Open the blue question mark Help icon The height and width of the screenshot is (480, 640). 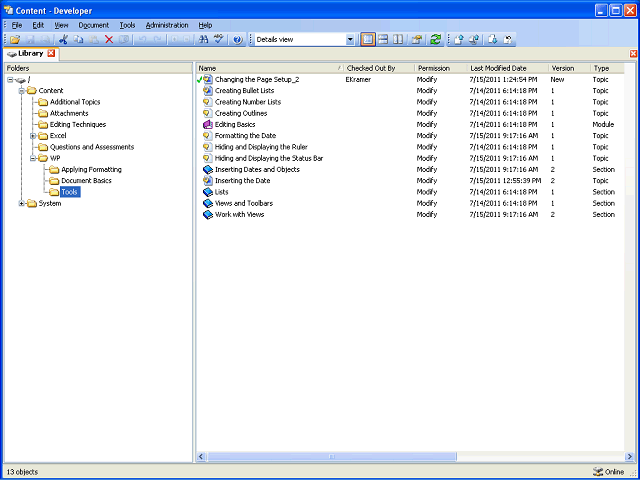click(238, 40)
